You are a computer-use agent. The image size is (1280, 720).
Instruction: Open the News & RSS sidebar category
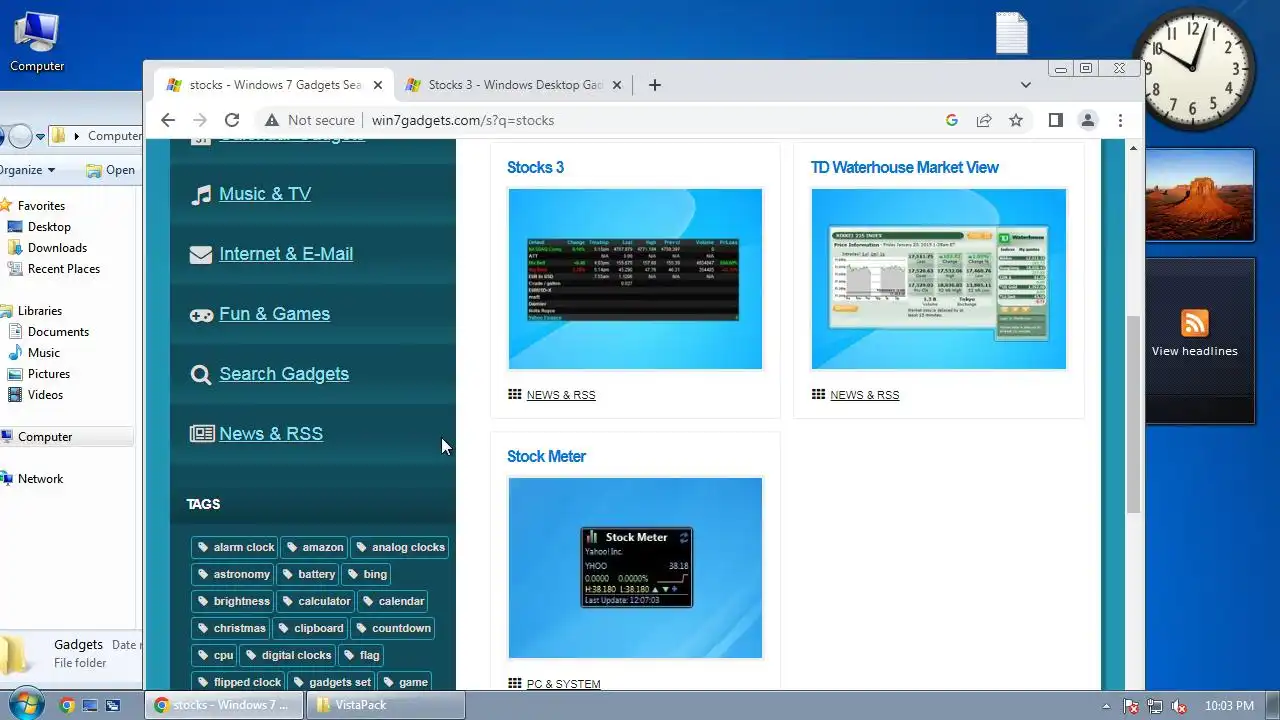[x=271, y=434]
